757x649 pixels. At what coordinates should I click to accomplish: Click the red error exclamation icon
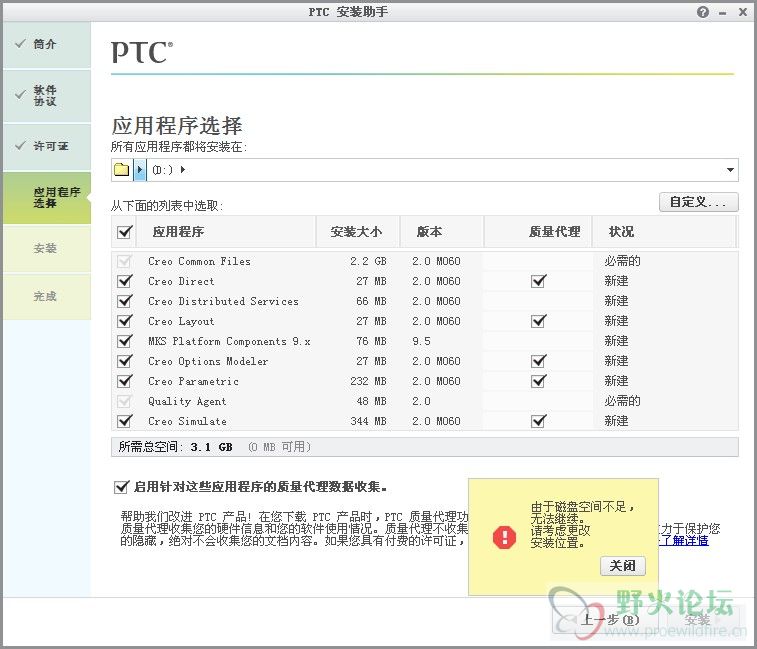505,536
